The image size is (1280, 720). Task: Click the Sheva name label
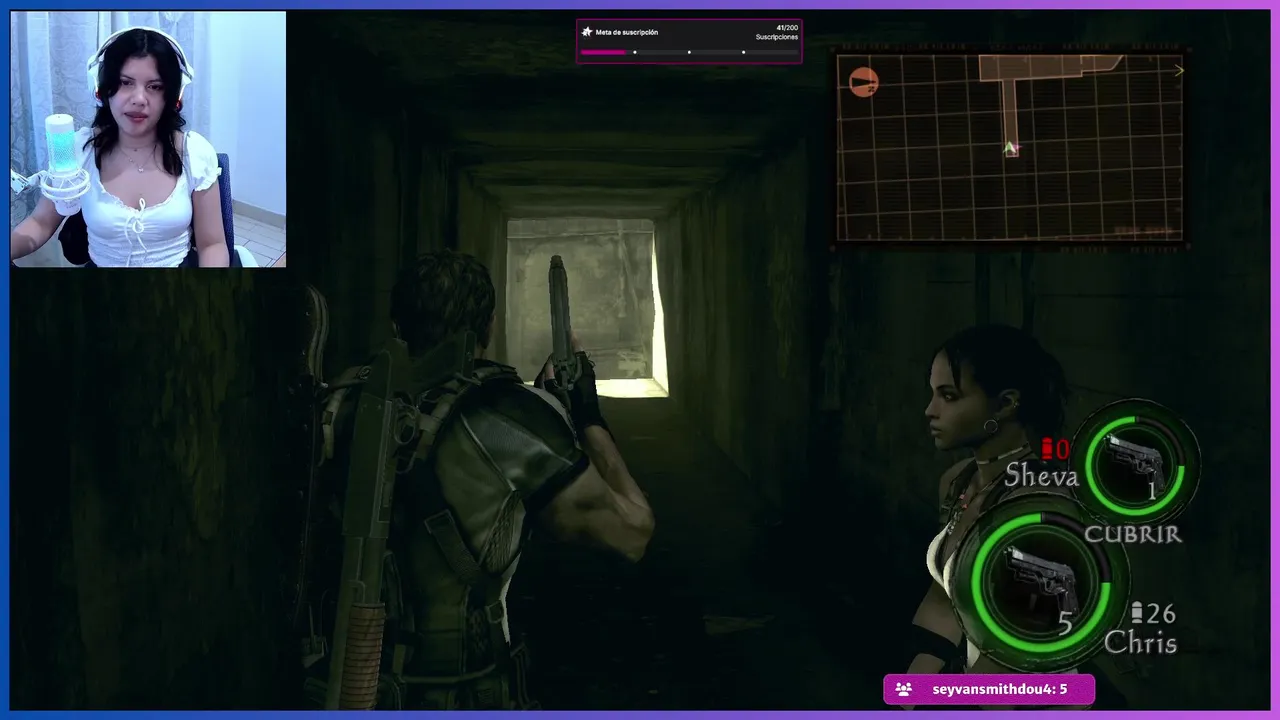(1041, 475)
